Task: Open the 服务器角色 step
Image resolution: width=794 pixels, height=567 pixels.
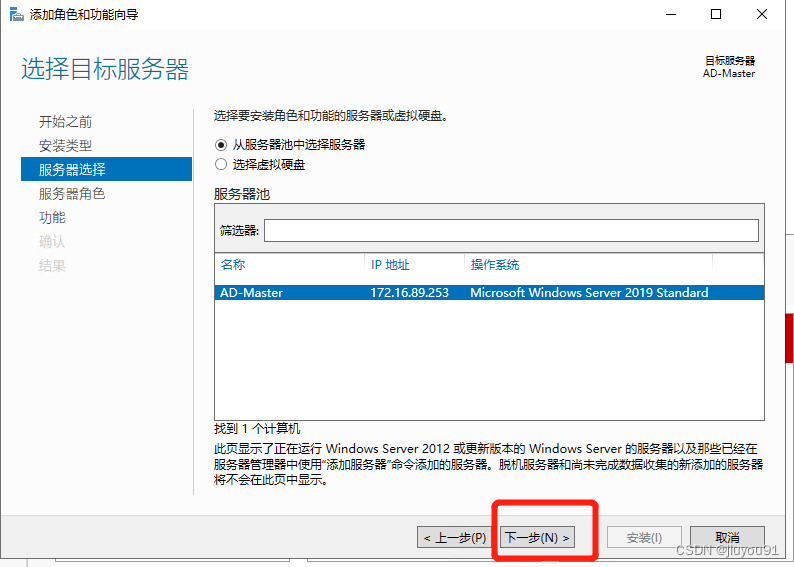Action: tap(72, 193)
